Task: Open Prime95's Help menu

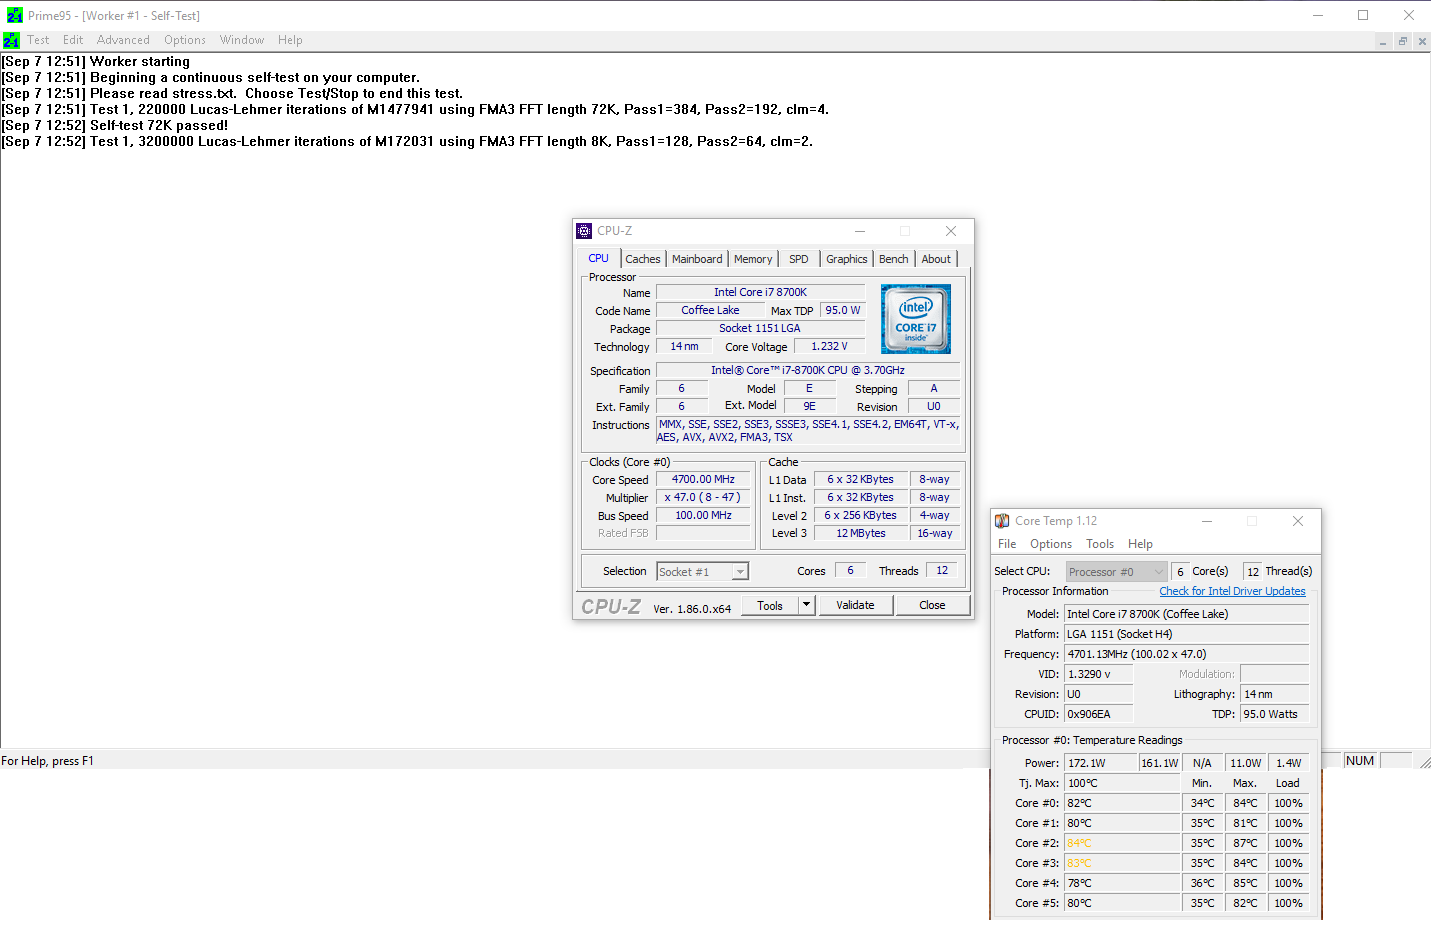Action: [x=290, y=40]
